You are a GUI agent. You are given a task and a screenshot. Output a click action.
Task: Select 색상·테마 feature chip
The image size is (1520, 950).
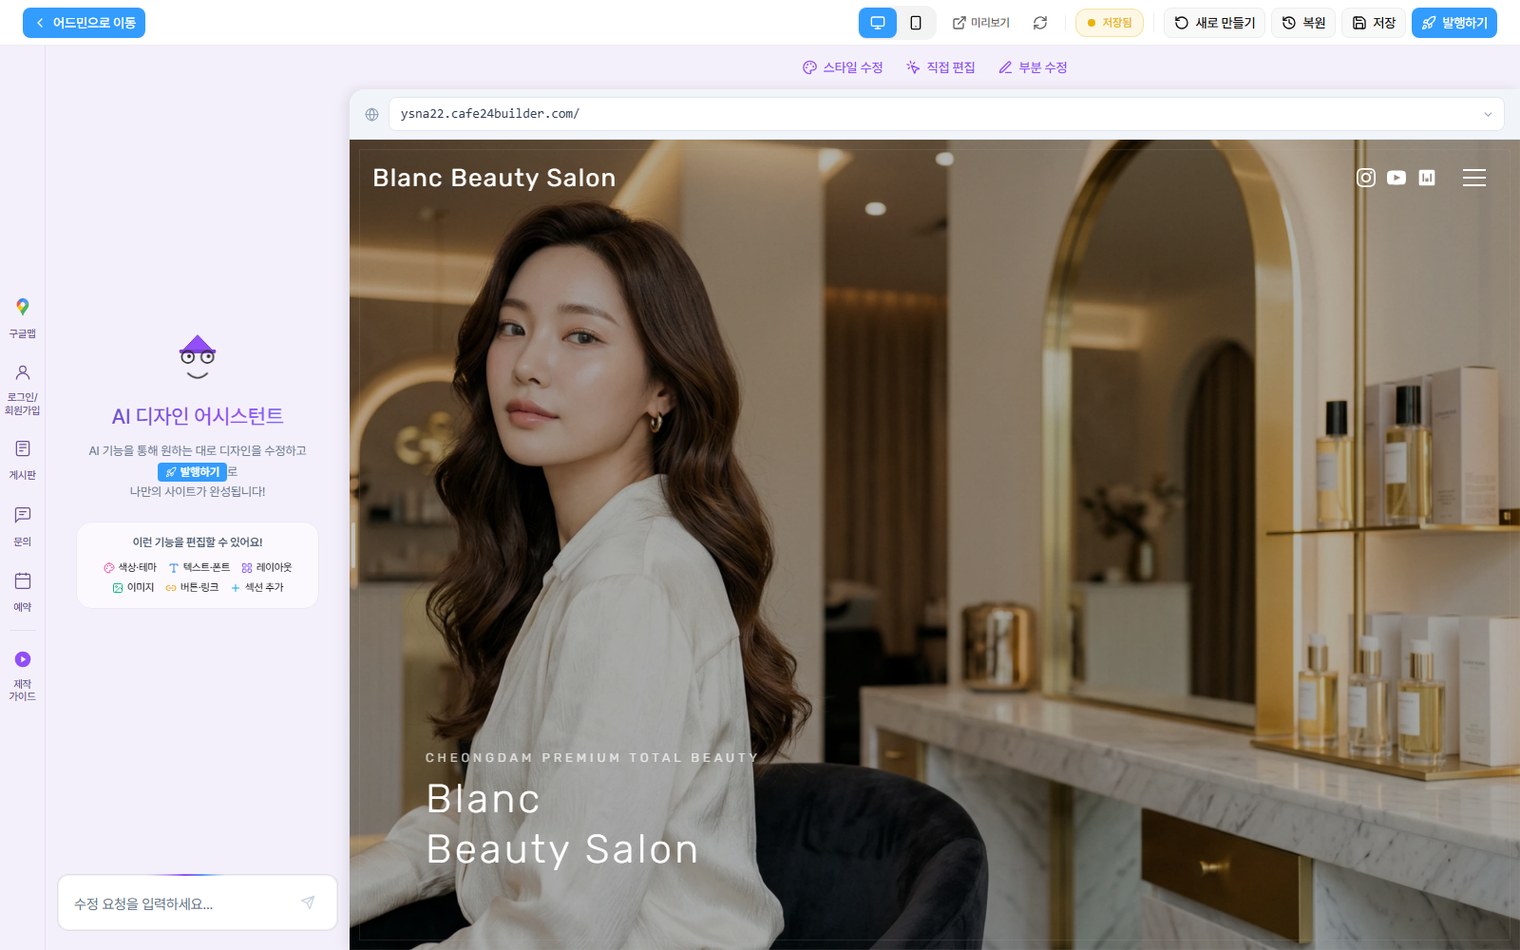130,567
